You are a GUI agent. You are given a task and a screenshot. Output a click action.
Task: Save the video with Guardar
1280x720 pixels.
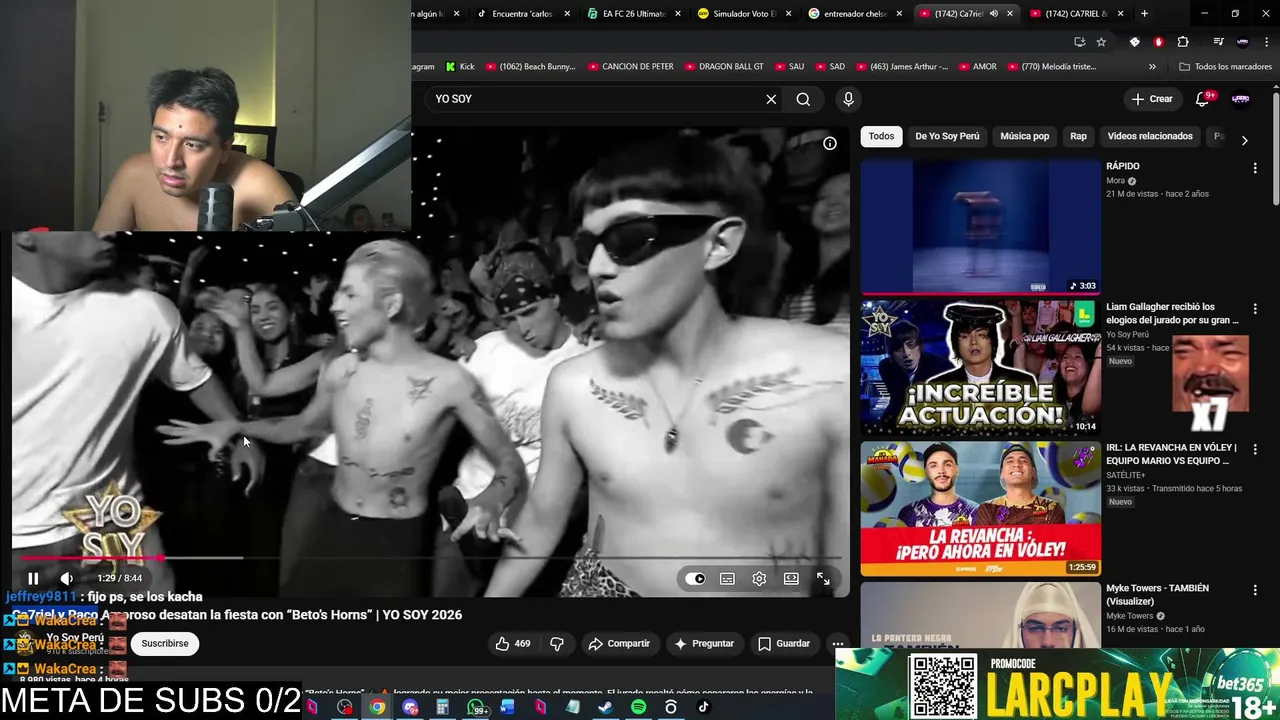(x=784, y=643)
